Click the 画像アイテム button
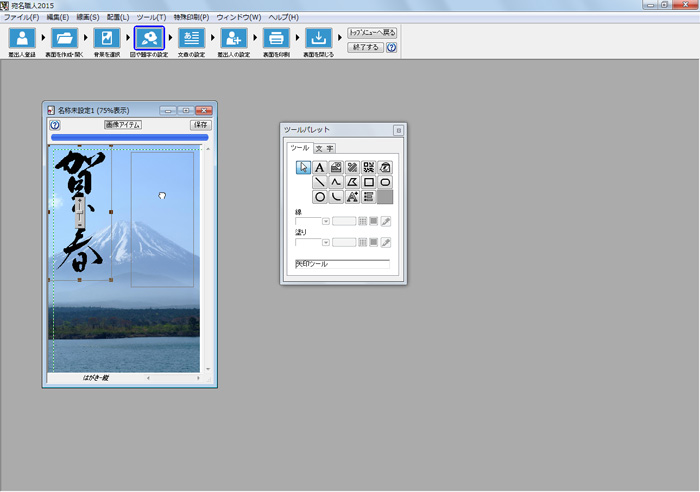 point(123,125)
